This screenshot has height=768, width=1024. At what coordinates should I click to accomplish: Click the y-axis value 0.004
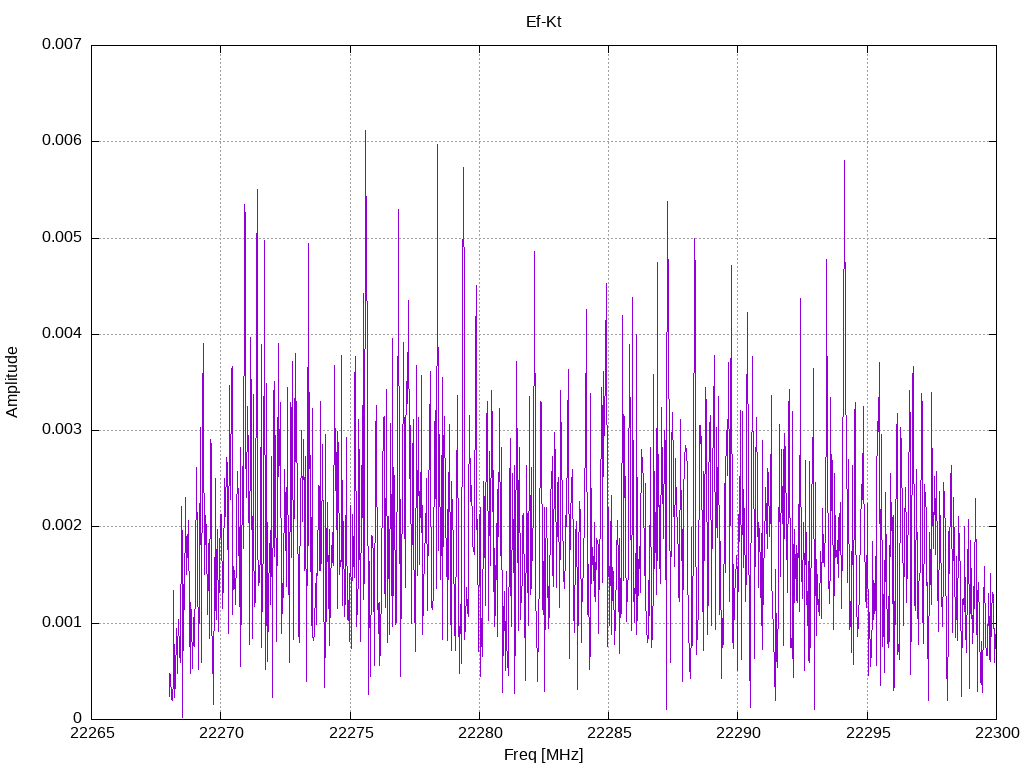pyautogui.click(x=62, y=333)
